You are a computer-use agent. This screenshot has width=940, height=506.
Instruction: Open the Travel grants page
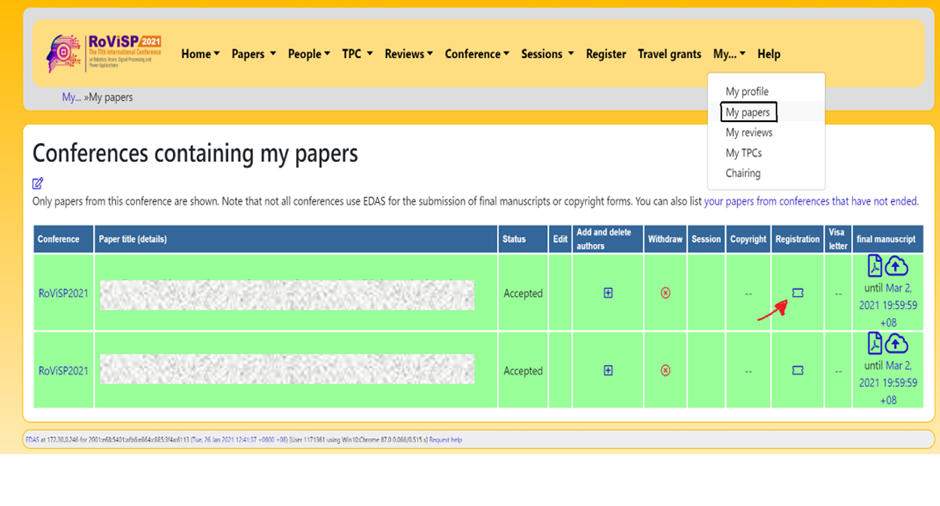(669, 54)
